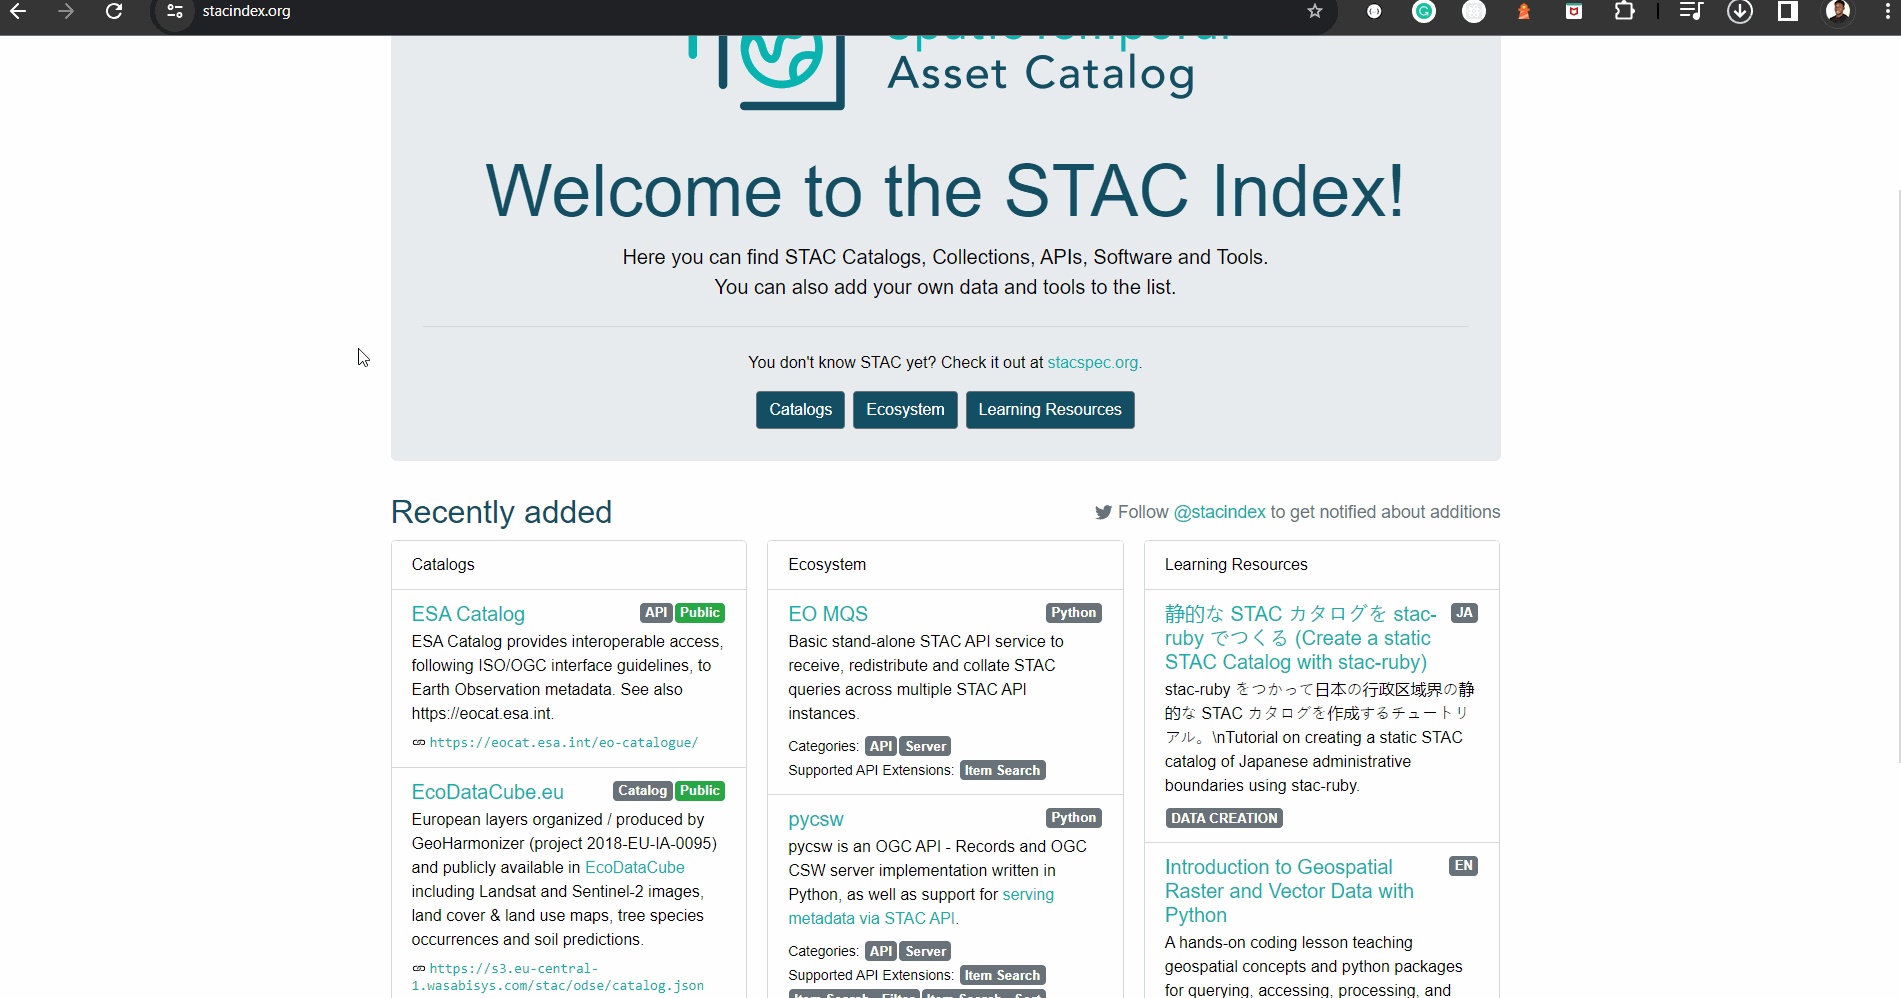The image size is (1901, 998).
Task: Bookmark this page with the star icon
Action: click(1315, 12)
